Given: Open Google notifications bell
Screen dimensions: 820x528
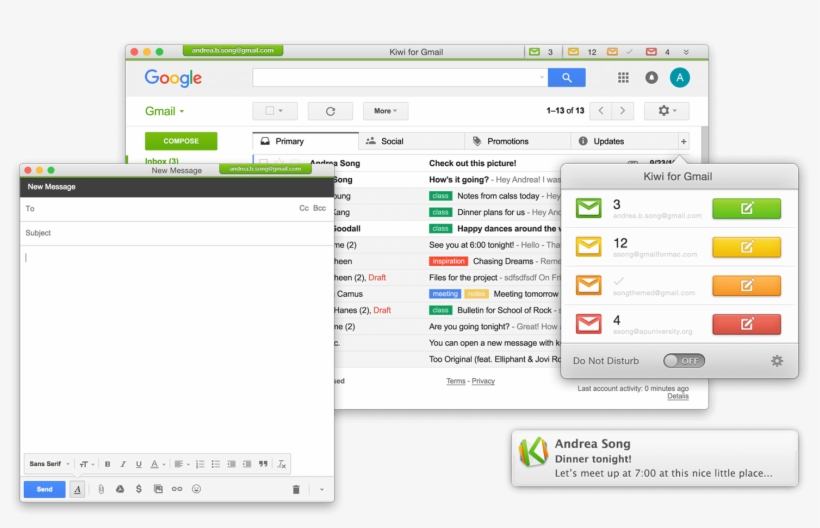Looking at the screenshot, I should (x=651, y=78).
